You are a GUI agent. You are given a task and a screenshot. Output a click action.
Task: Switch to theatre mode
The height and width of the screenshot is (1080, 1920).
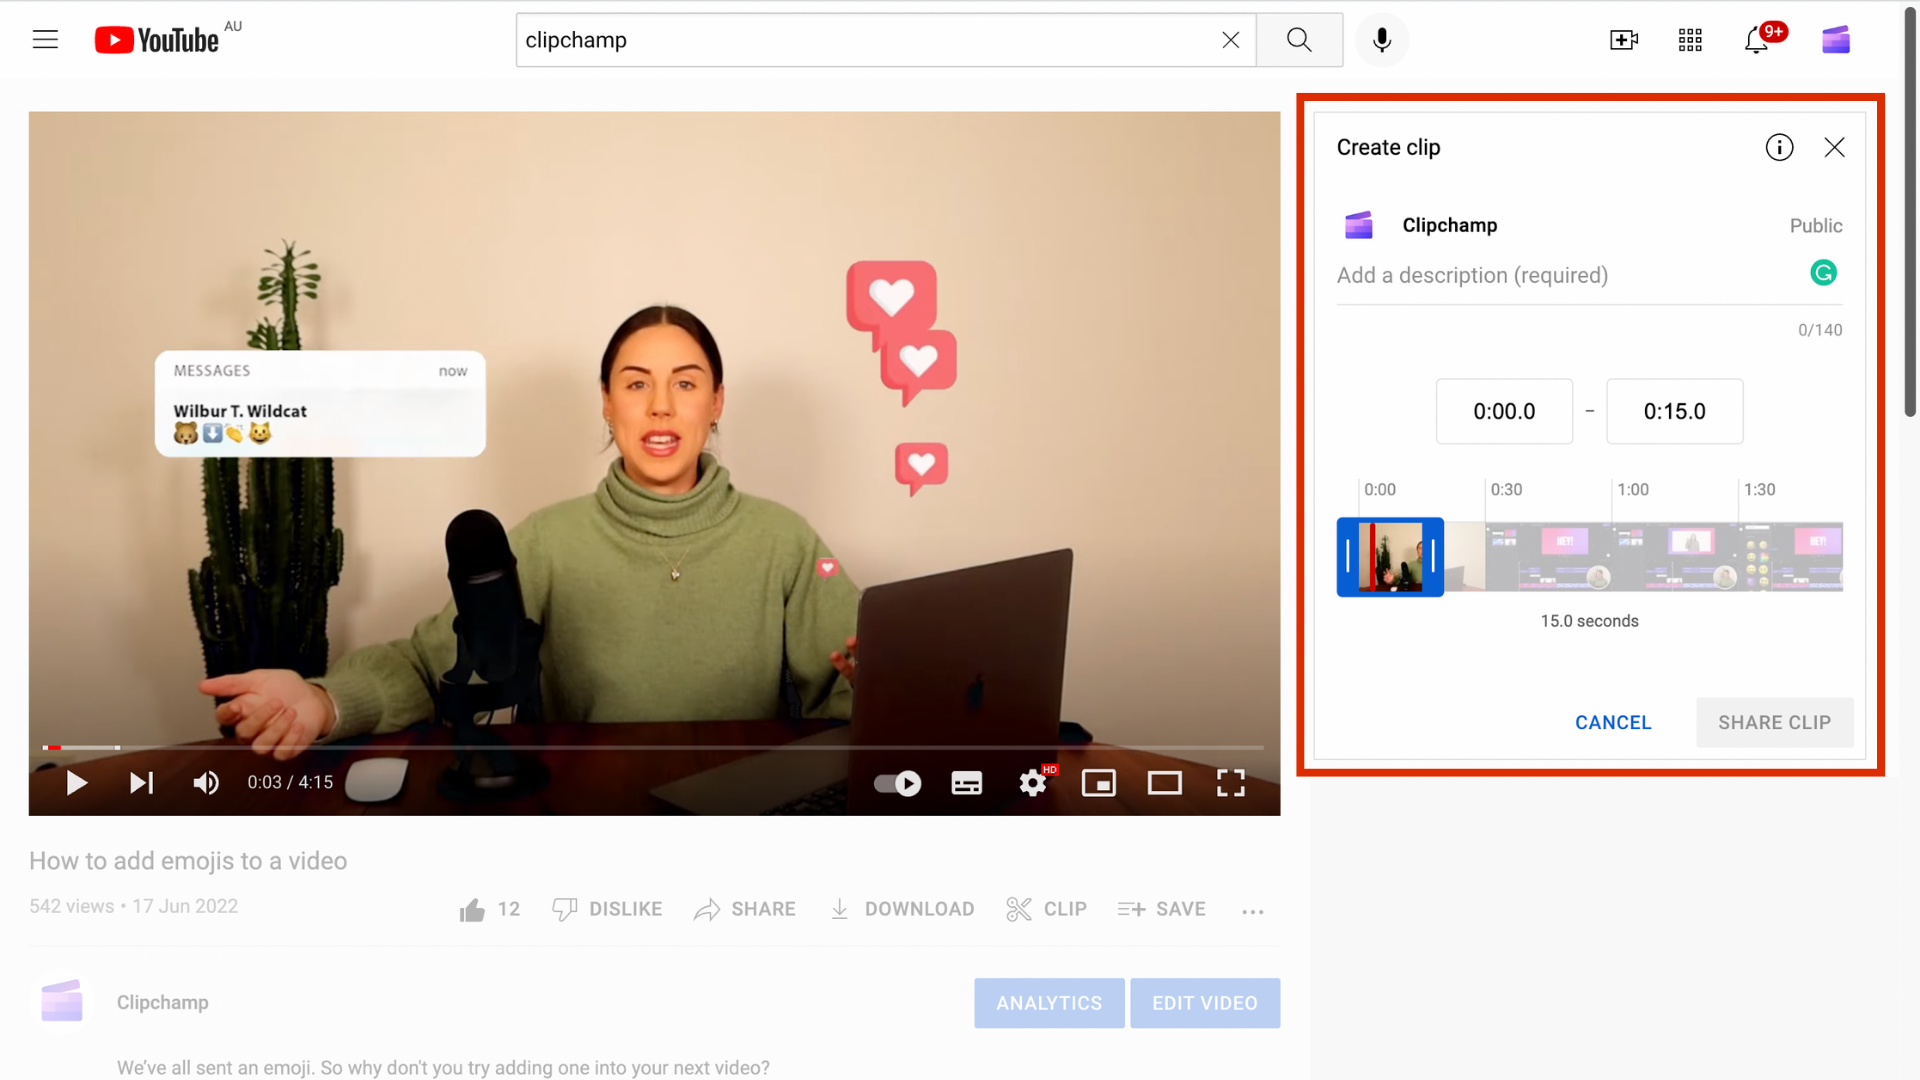point(1165,783)
